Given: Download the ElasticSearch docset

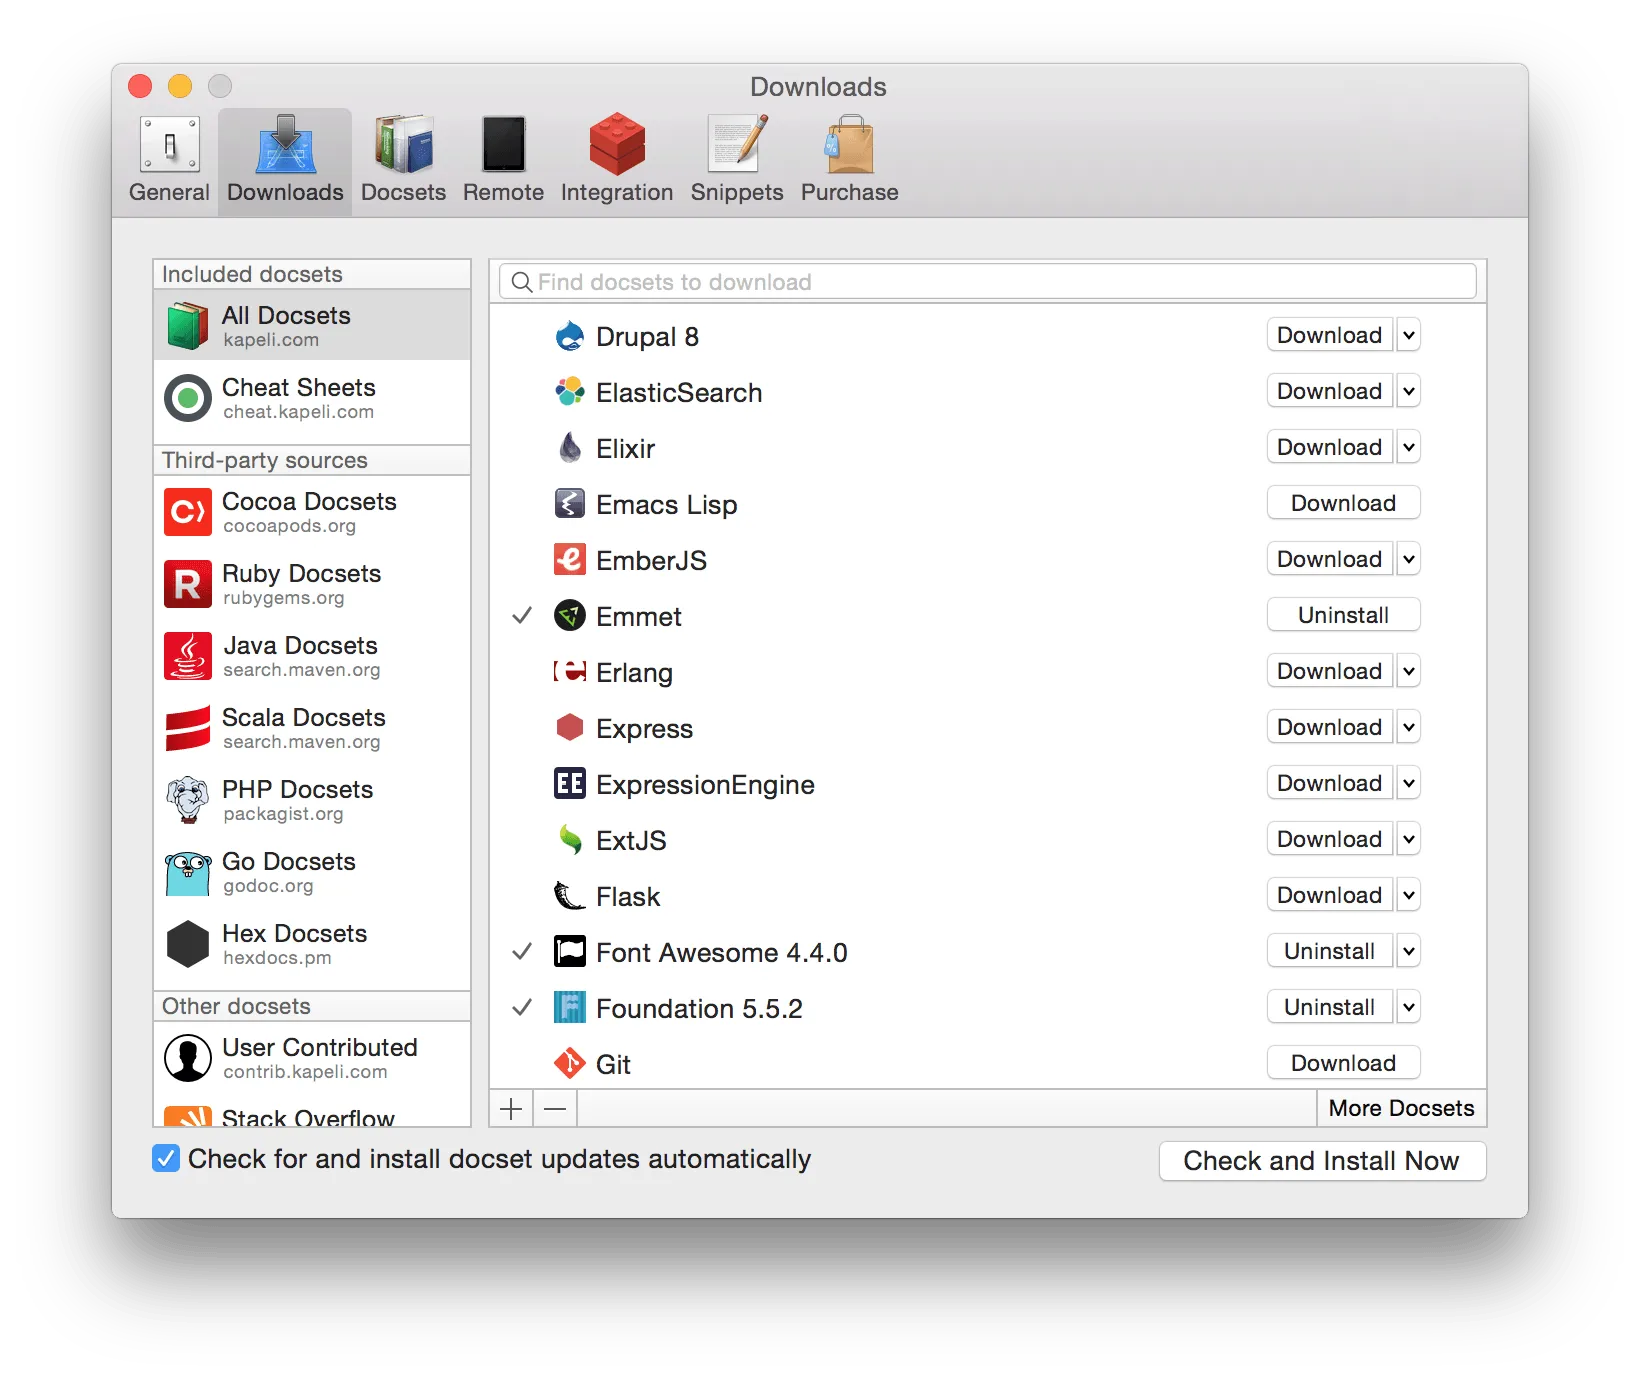Looking at the screenshot, I should (x=1330, y=391).
